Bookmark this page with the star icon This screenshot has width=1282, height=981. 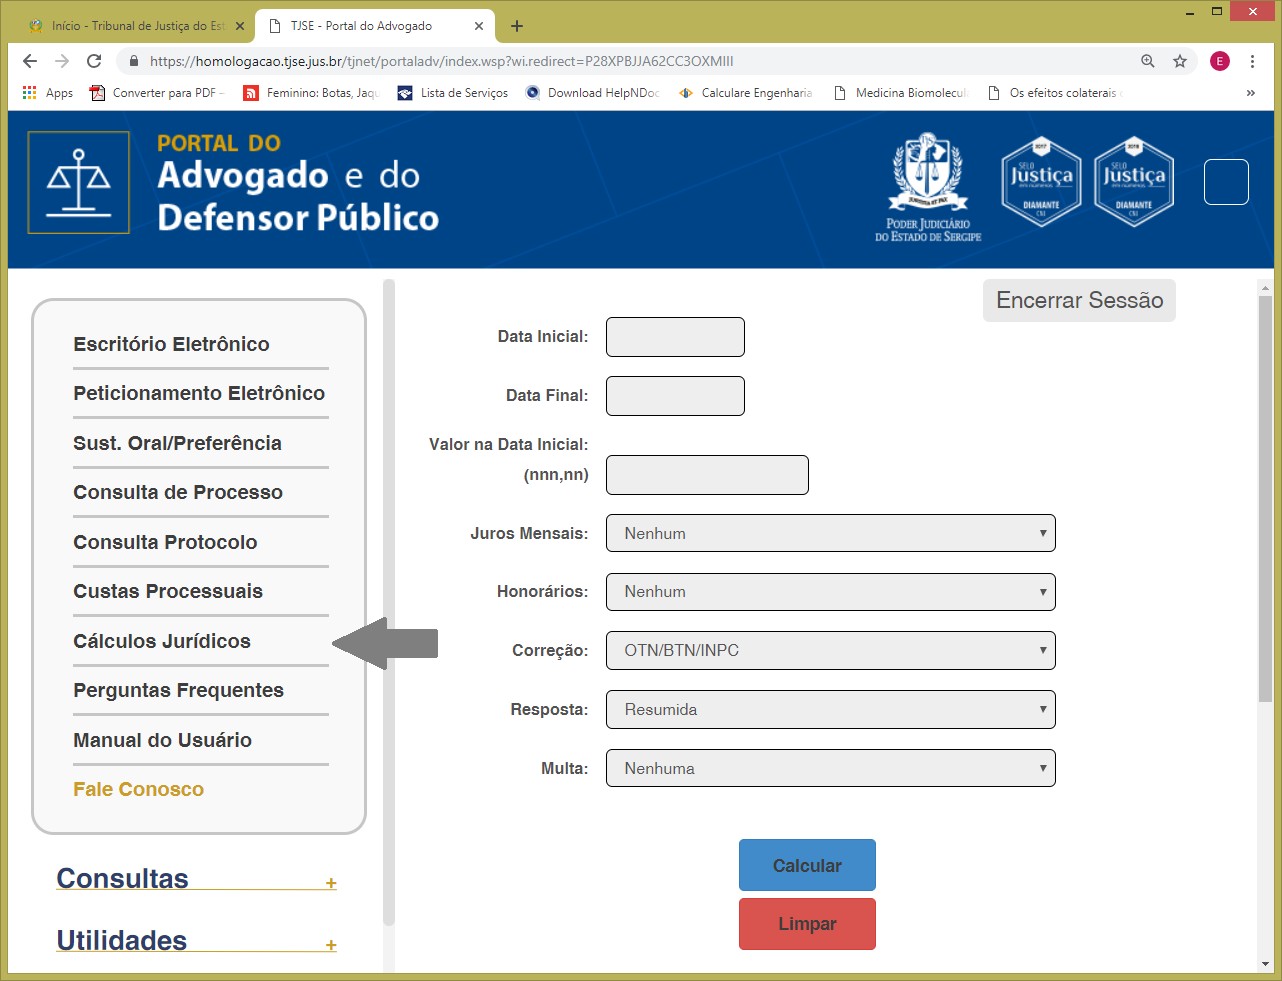pos(1180,61)
